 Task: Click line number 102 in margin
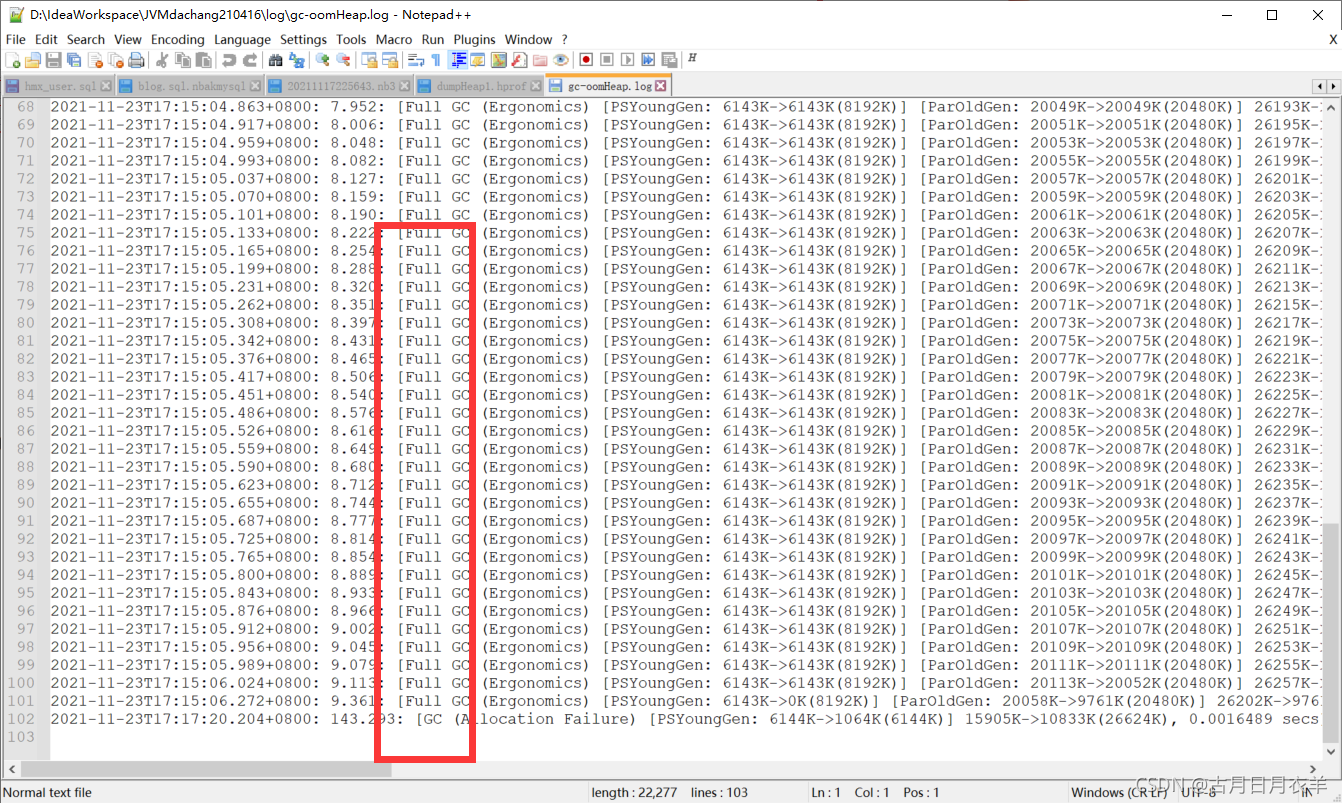click(23, 719)
